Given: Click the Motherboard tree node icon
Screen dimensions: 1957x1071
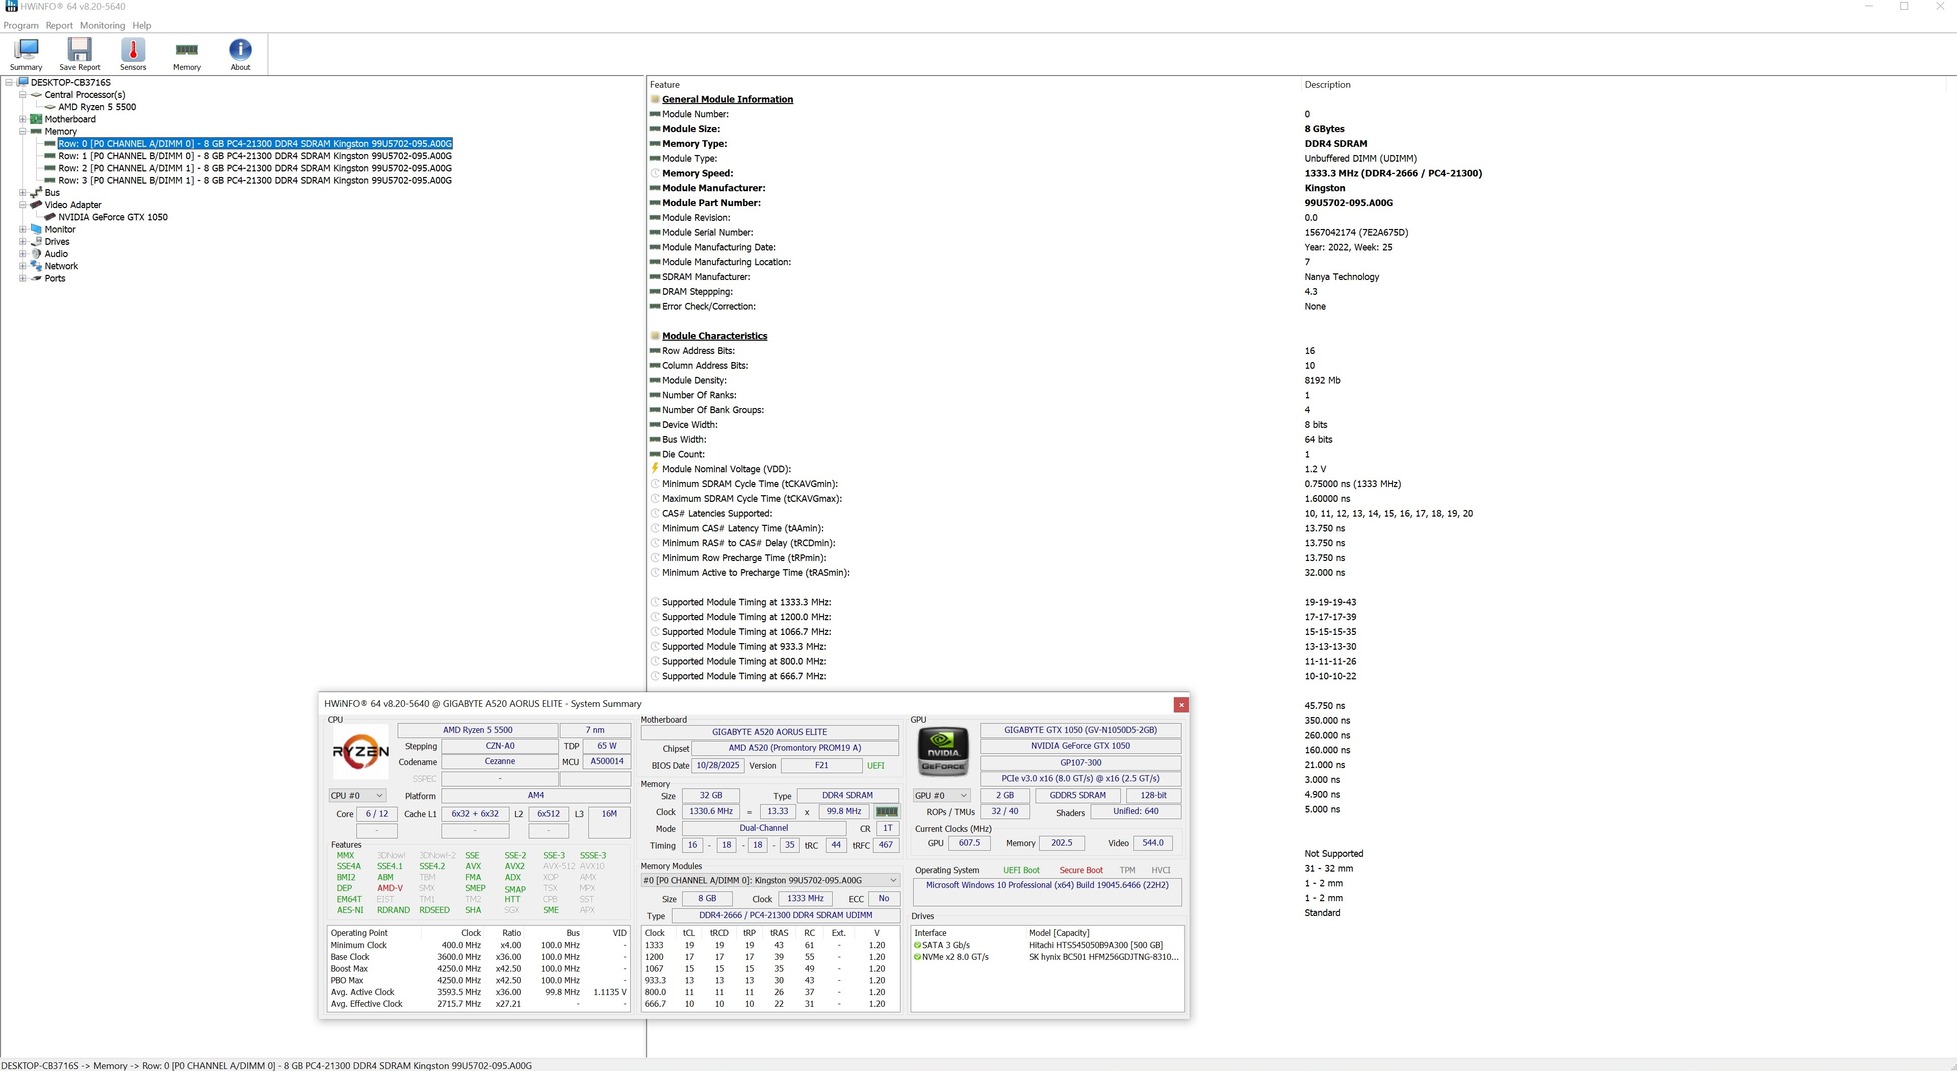Looking at the screenshot, I should [x=36, y=119].
